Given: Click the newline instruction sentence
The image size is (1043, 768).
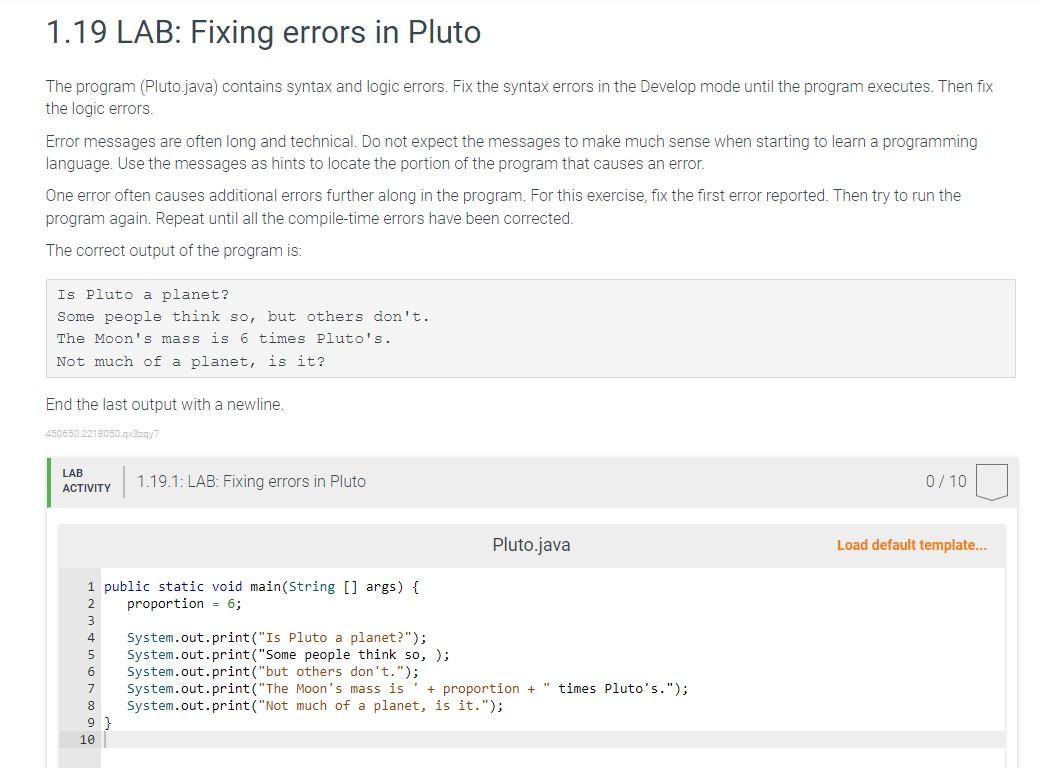Looking at the screenshot, I should tap(163, 404).
